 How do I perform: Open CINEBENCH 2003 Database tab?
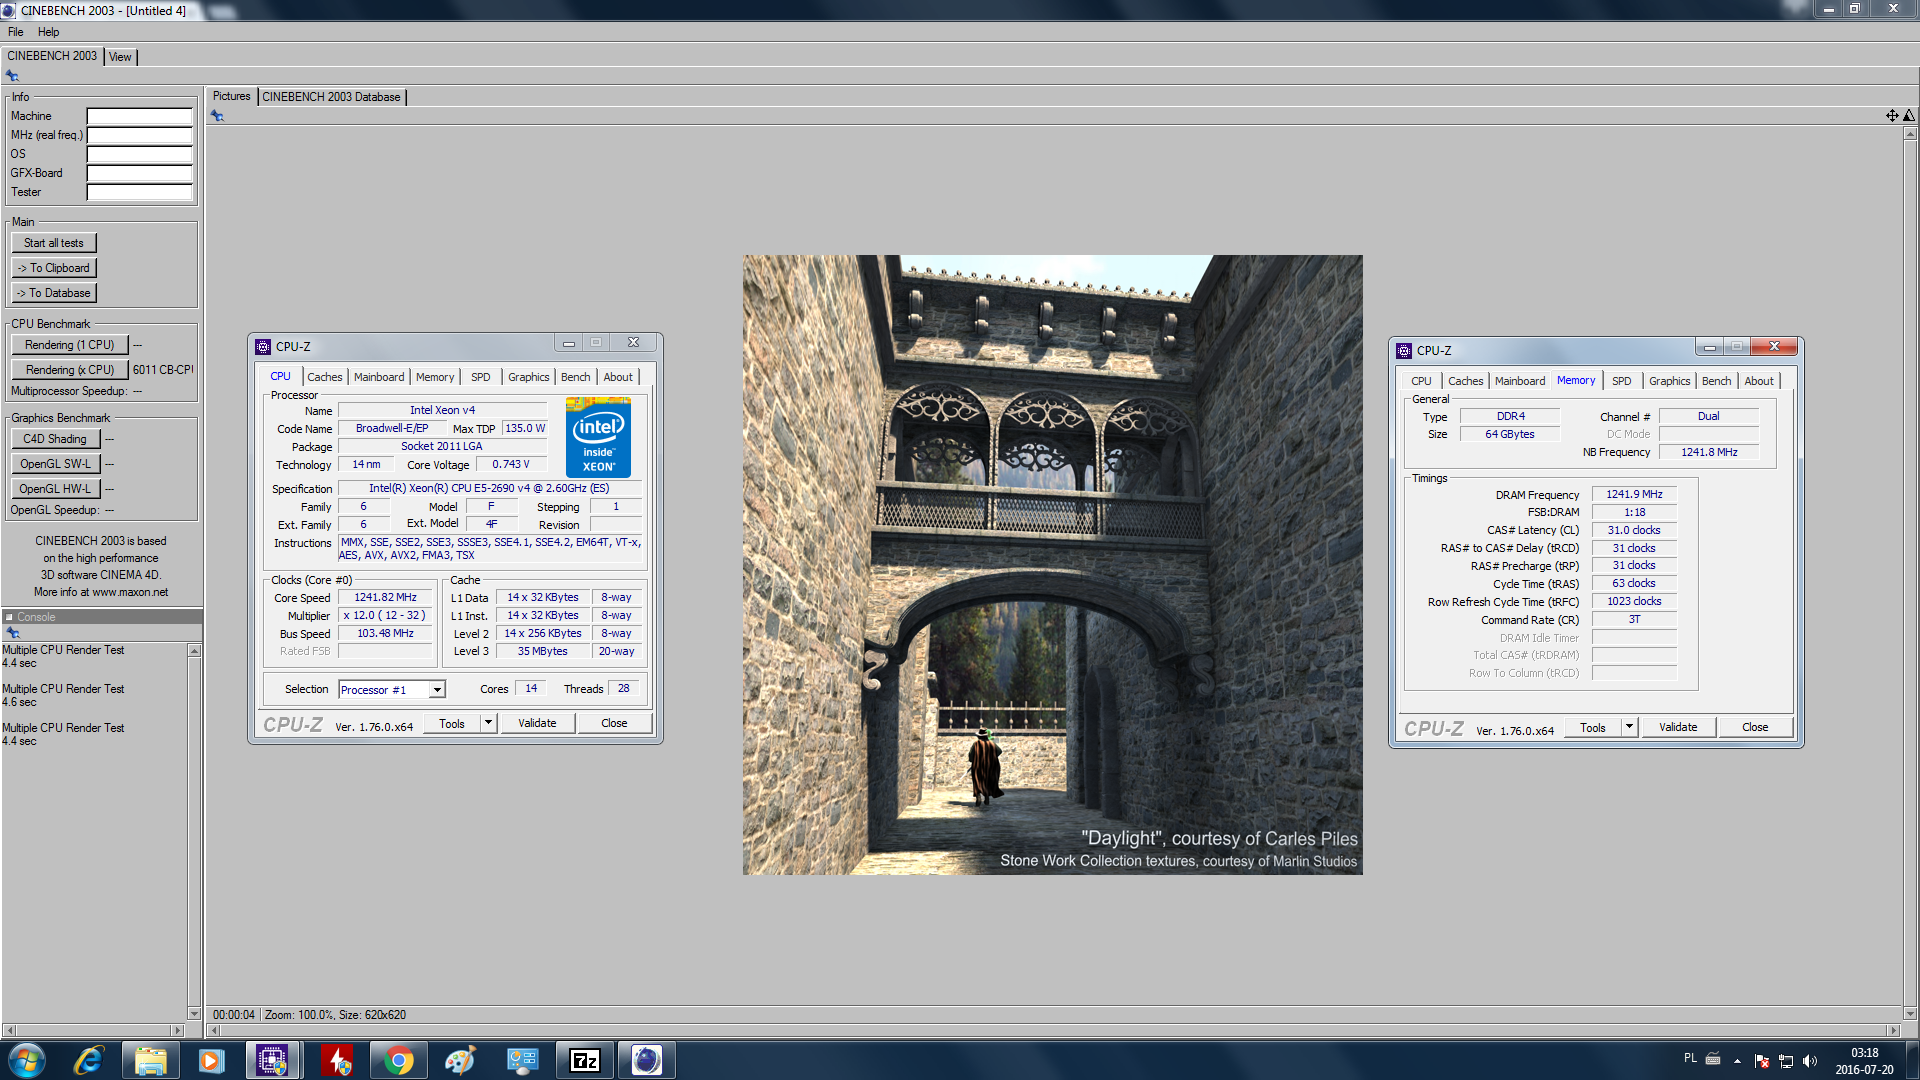click(331, 97)
